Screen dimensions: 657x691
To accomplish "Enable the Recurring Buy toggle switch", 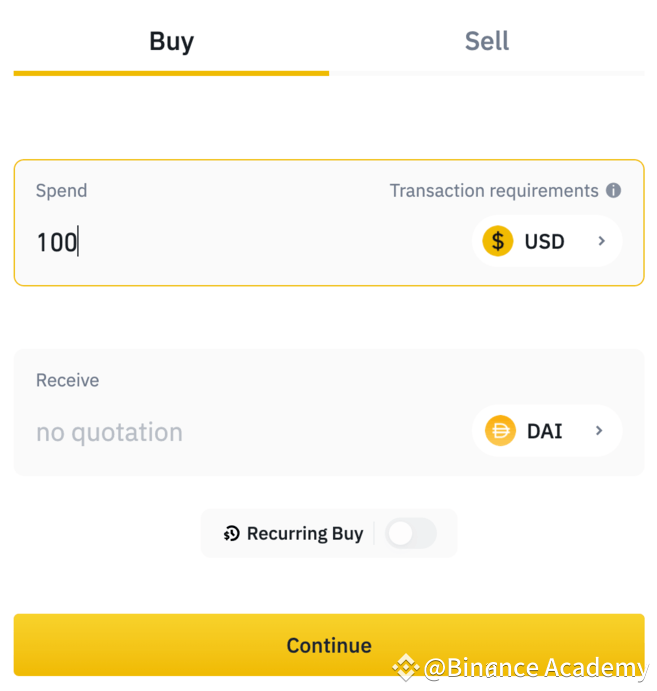I will (411, 534).
